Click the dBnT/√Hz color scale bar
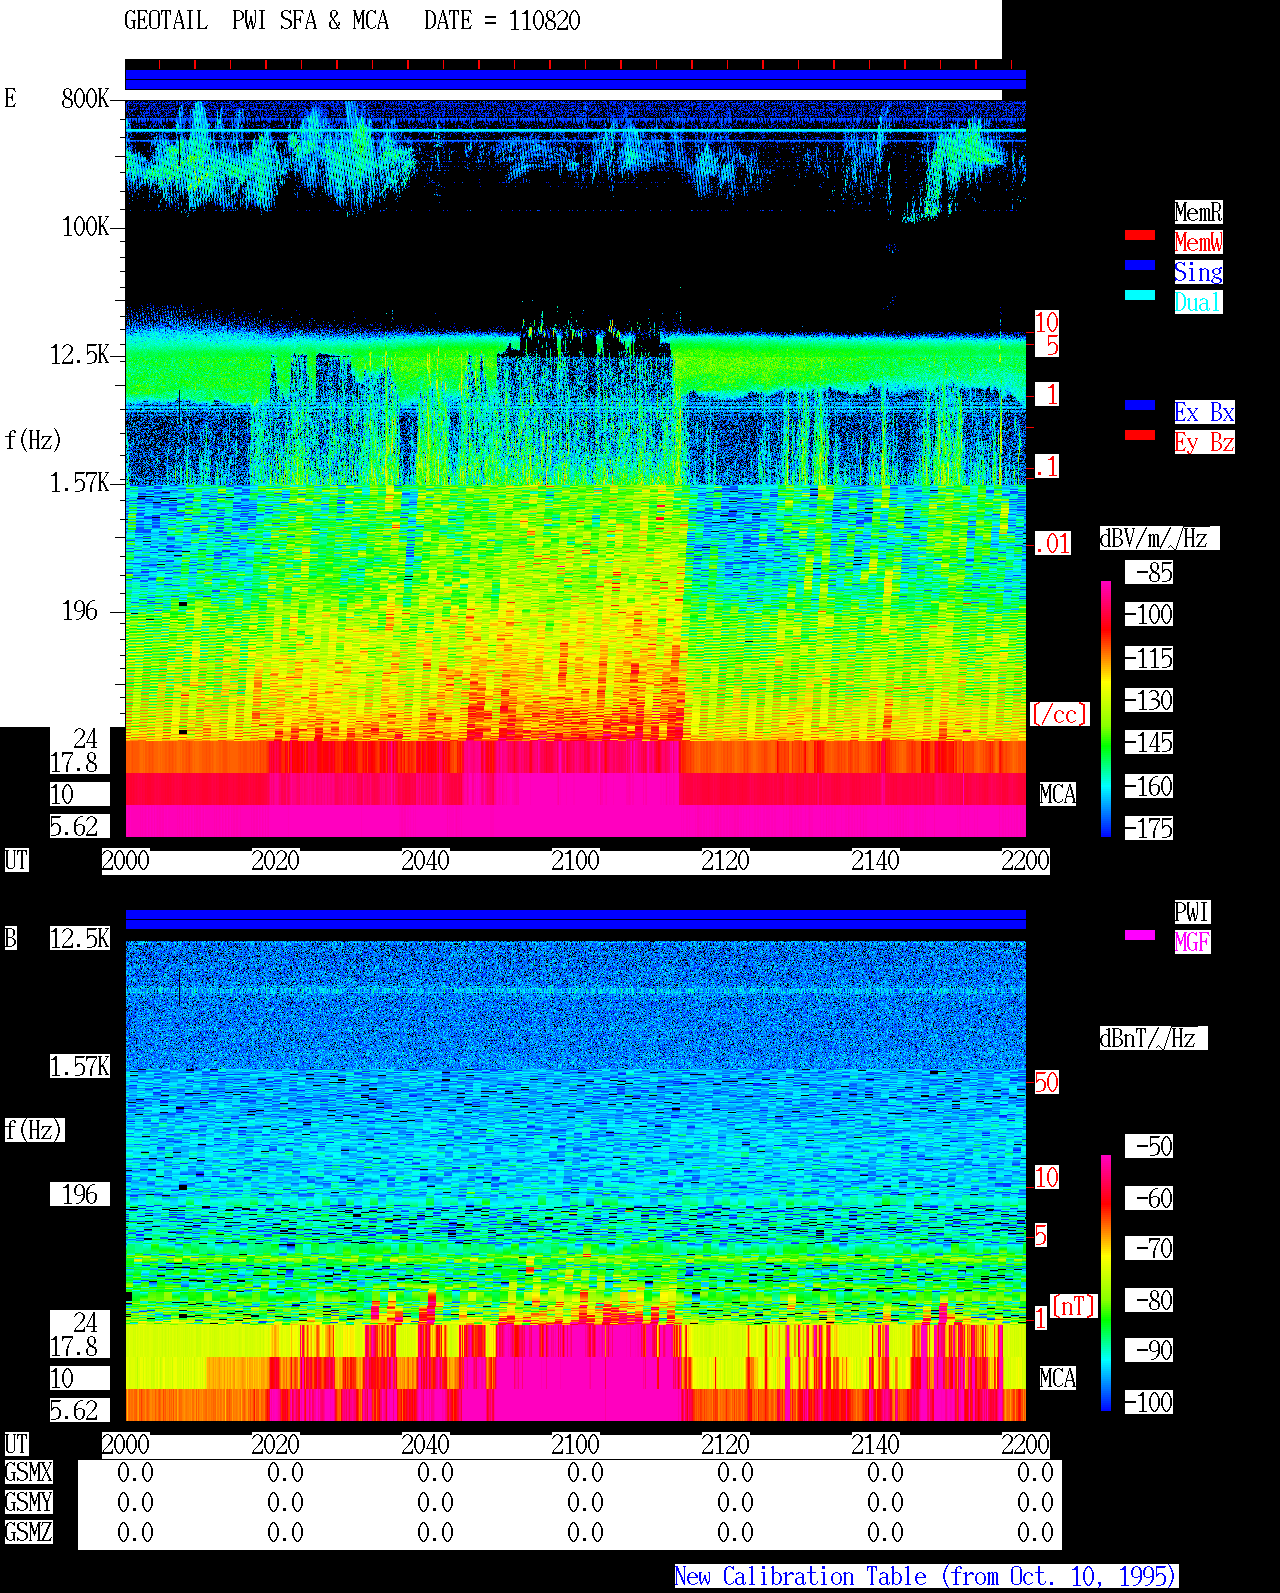Image resolution: width=1280 pixels, height=1593 pixels. pos(1106,1283)
